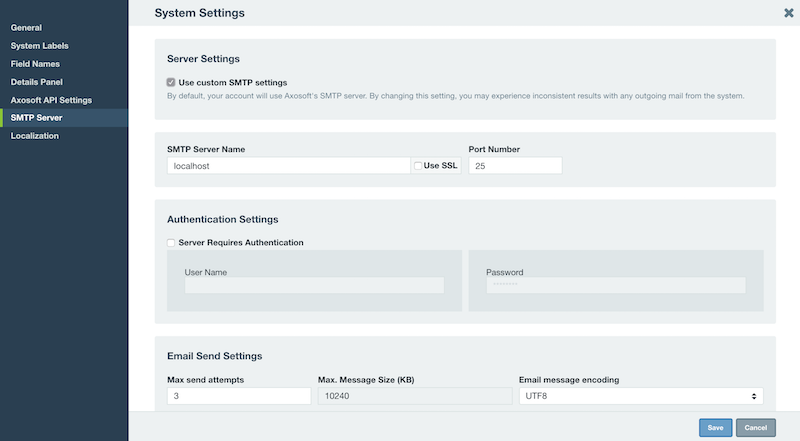
Task: Click the Email message encoding label
Action: pos(569,380)
